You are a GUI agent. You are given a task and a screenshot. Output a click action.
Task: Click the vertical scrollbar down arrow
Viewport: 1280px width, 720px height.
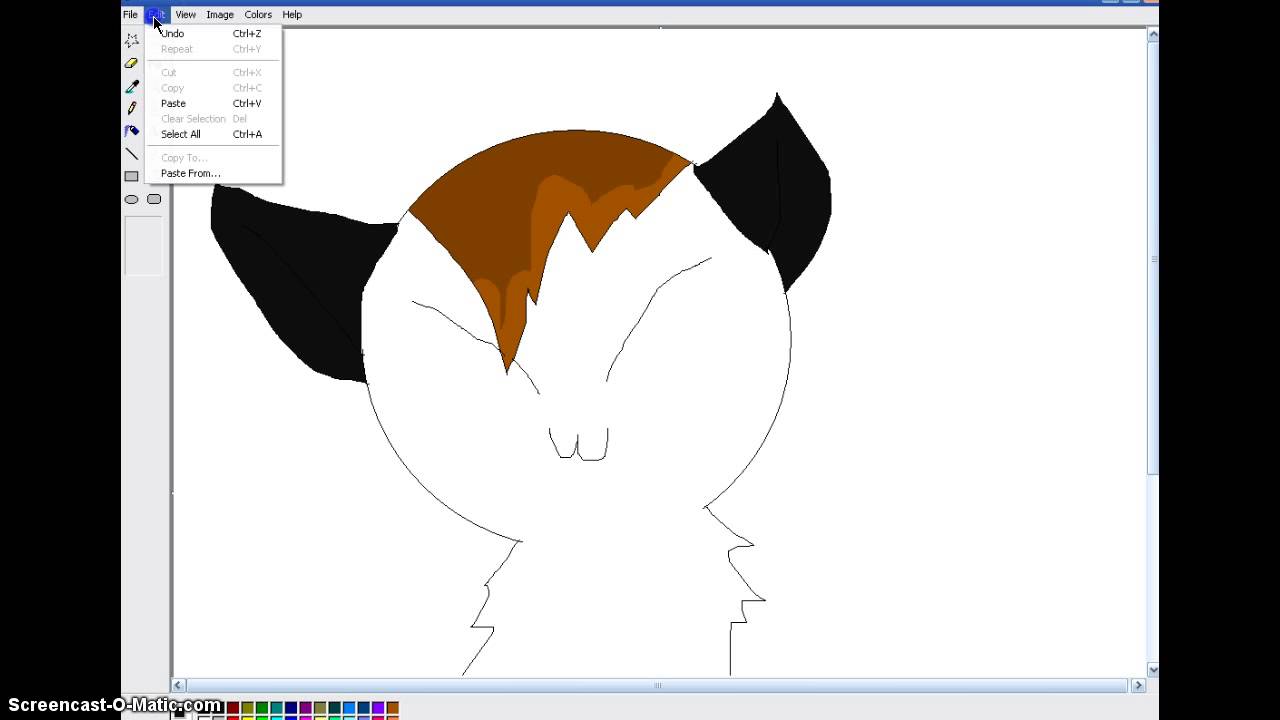click(x=1153, y=670)
